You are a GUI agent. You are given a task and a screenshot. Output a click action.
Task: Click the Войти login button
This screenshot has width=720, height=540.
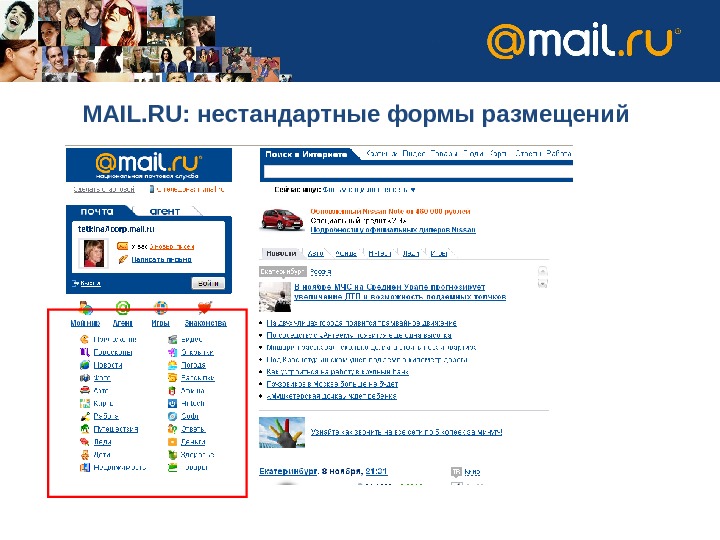click(208, 283)
